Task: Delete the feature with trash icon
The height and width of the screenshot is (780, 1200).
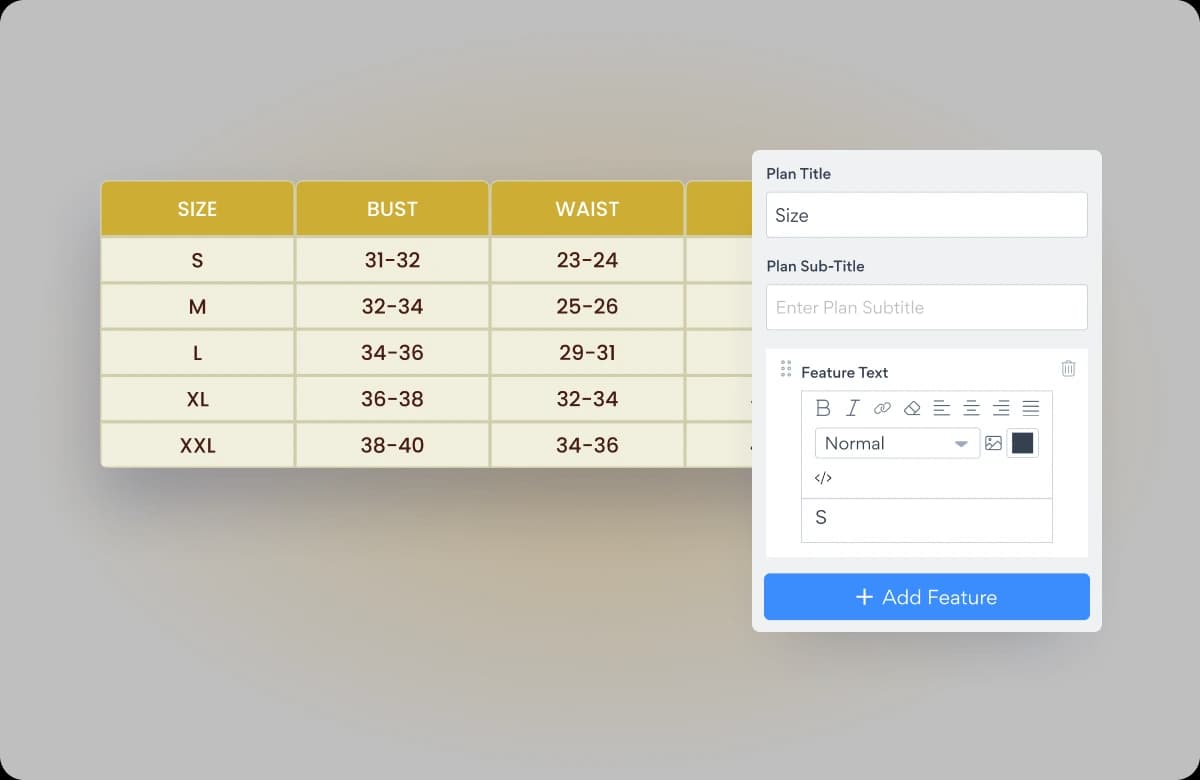Action: click(x=1068, y=368)
